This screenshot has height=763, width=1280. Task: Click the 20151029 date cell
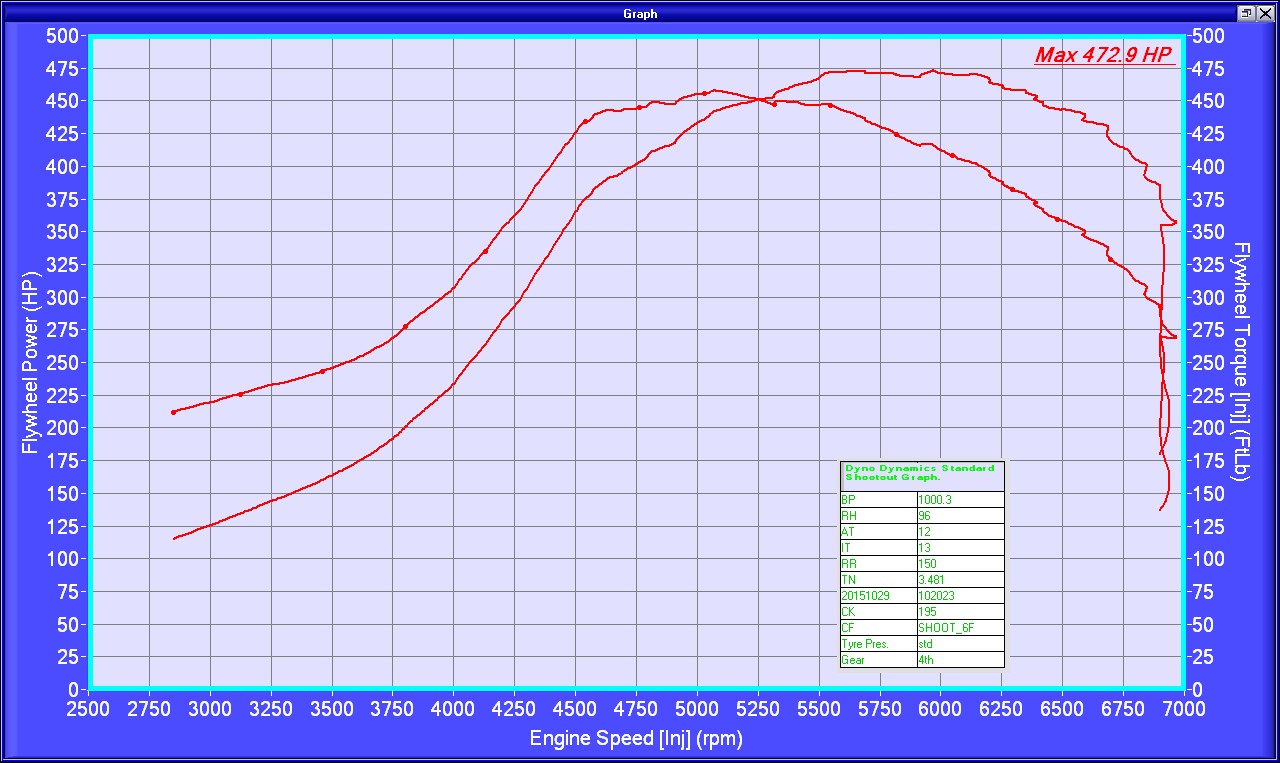coord(879,596)
